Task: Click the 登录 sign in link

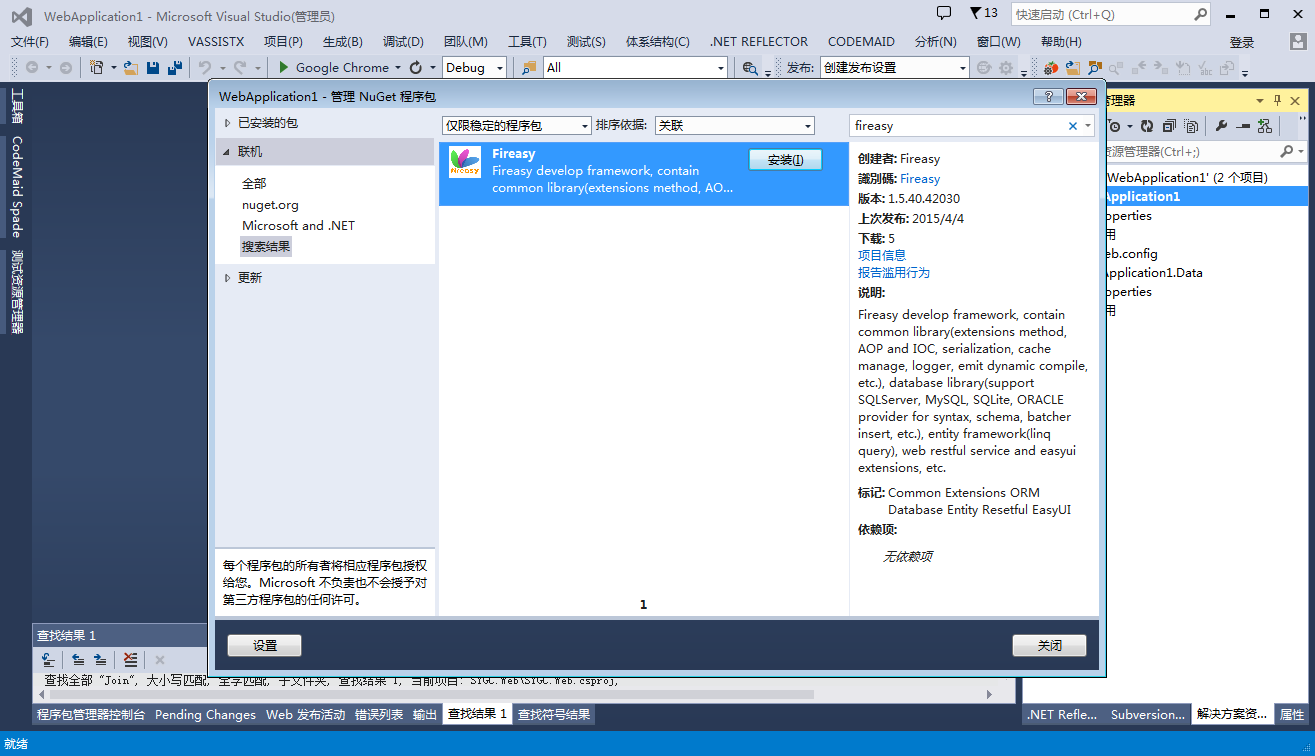Action: tap(1242, 42)
